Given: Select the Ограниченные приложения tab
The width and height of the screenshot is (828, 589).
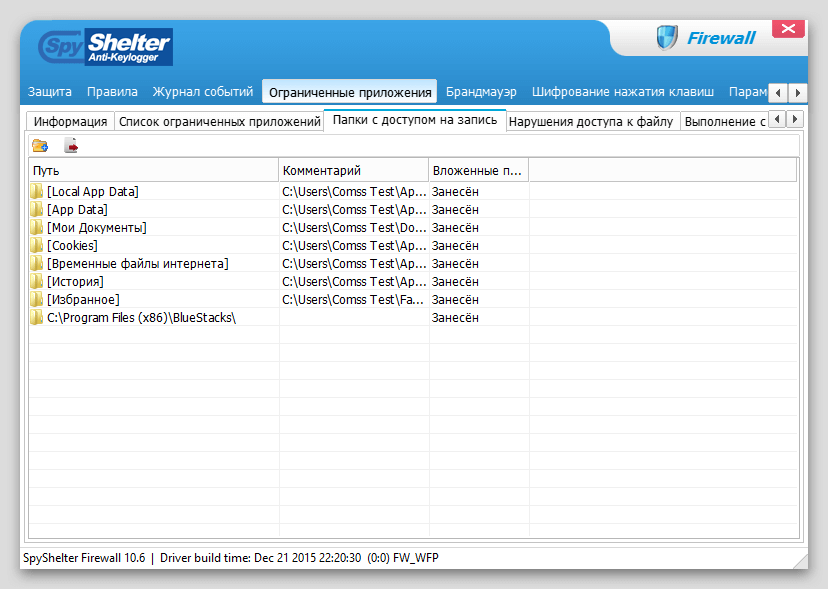Looking at the screenshot, I should click(350, 92).
